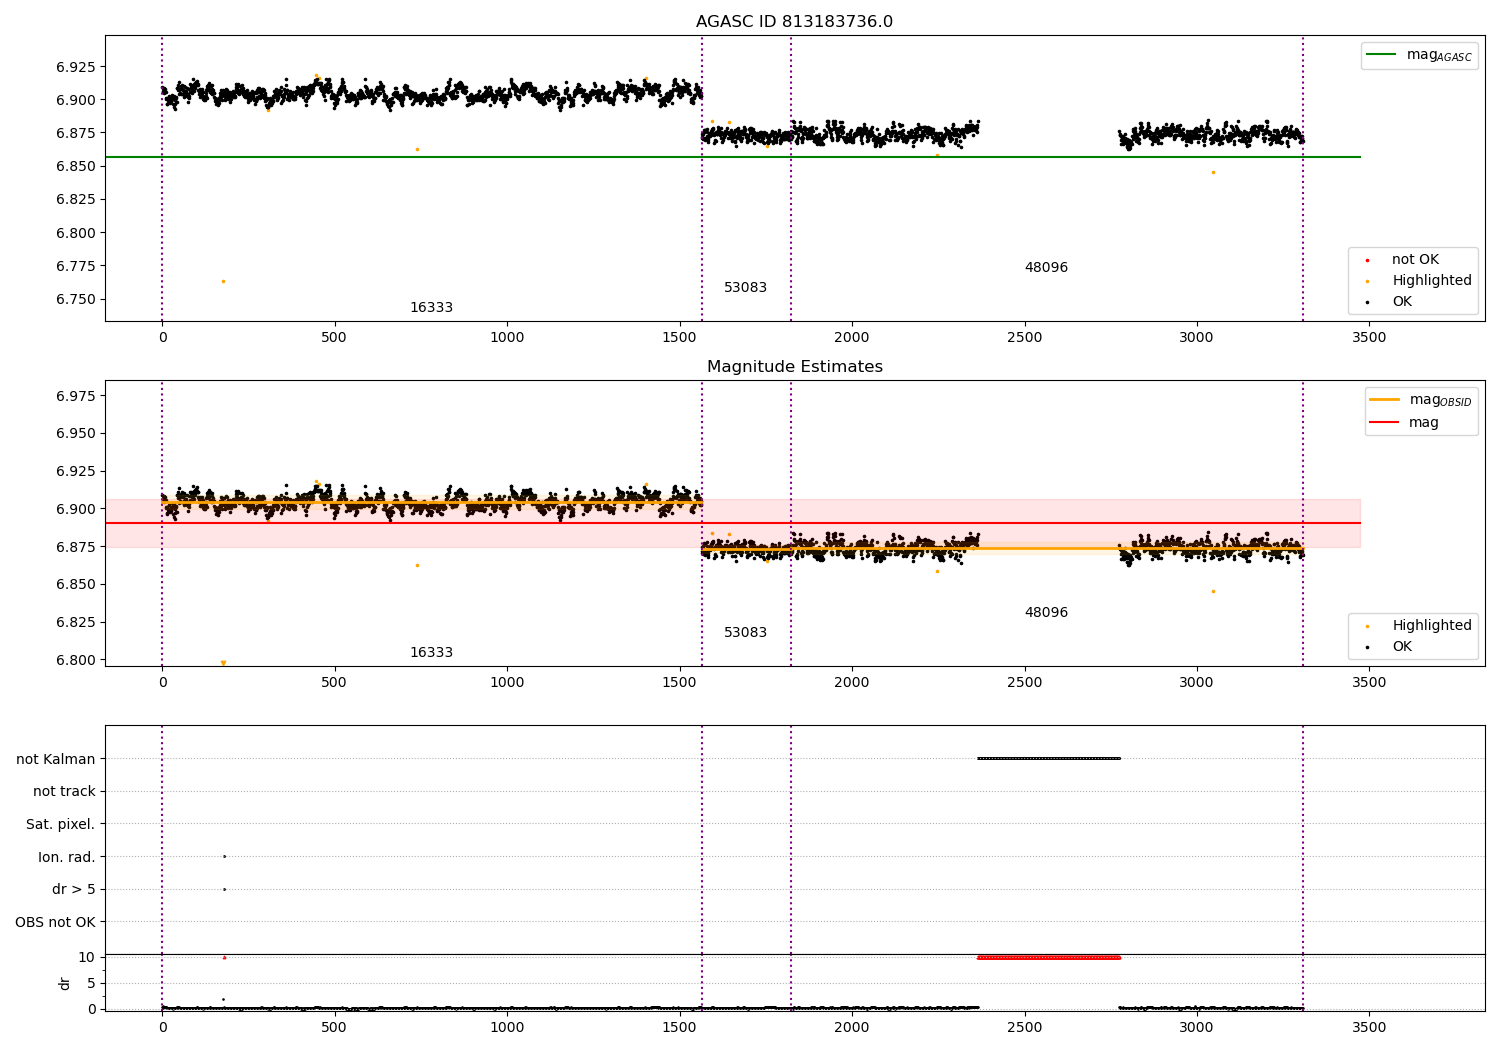
Task: Click the "Ion. rad." axis label
Action: tap(67, 857)
